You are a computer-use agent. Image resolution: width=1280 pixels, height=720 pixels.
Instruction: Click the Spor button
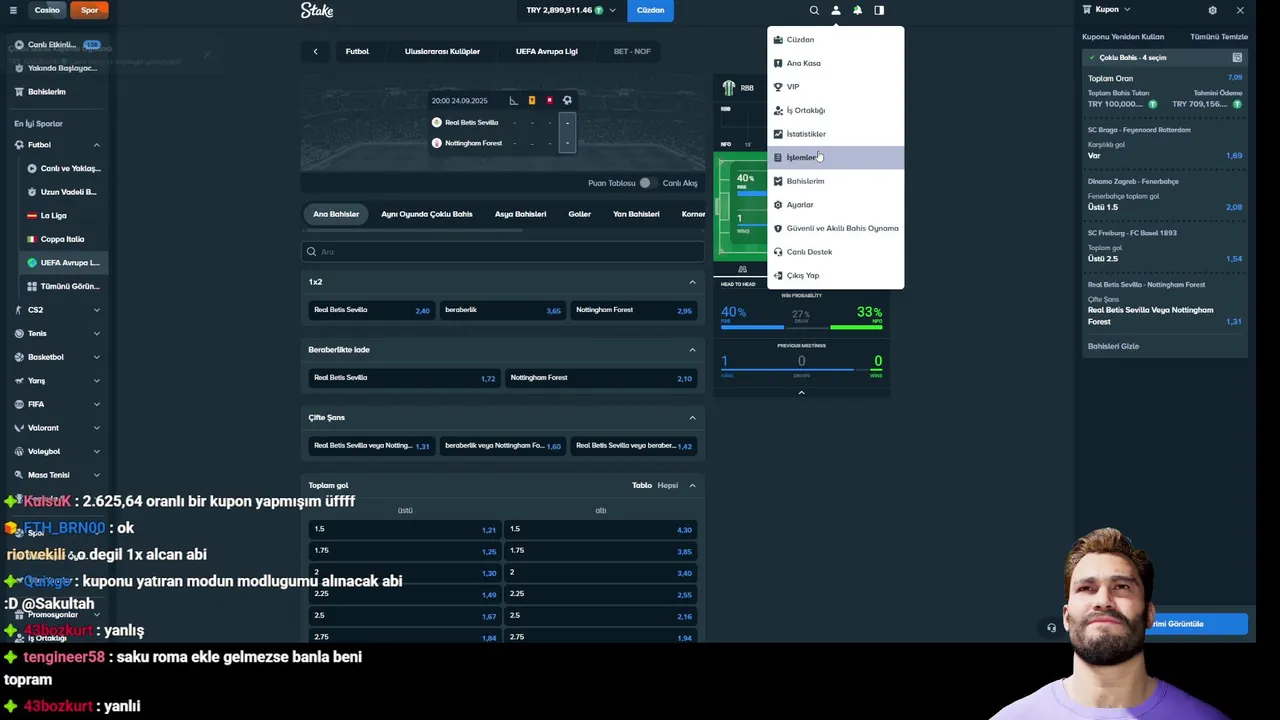pyautogui.click(x=90, y=10)
